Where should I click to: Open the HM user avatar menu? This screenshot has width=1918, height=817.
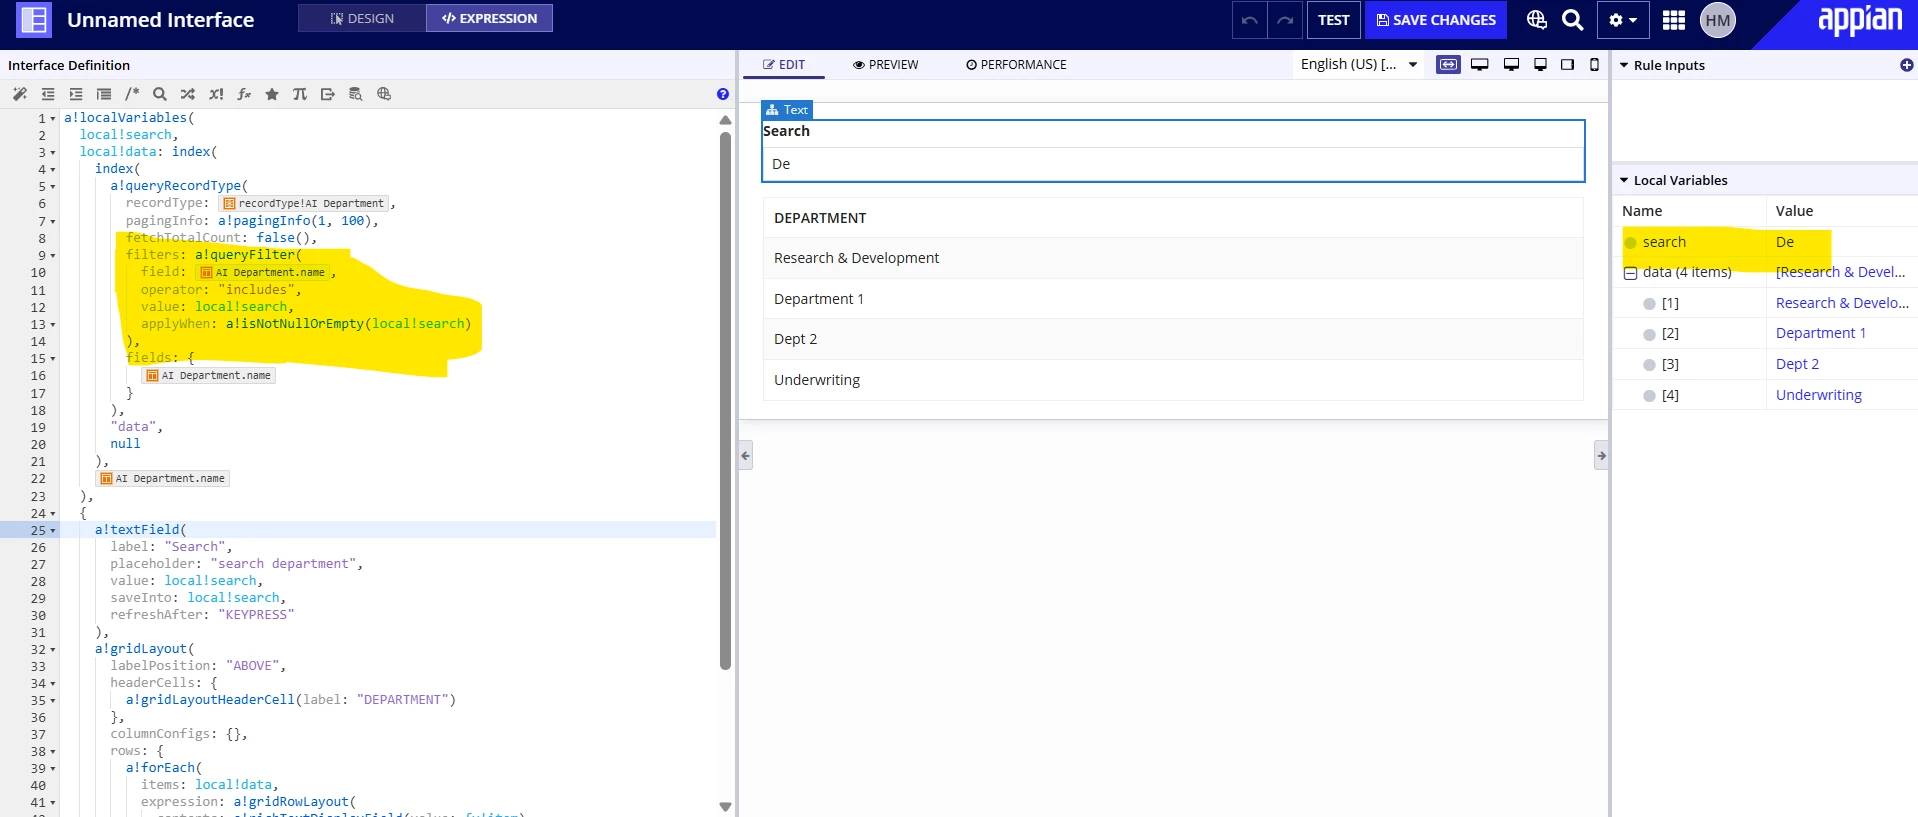point(1718,20)
